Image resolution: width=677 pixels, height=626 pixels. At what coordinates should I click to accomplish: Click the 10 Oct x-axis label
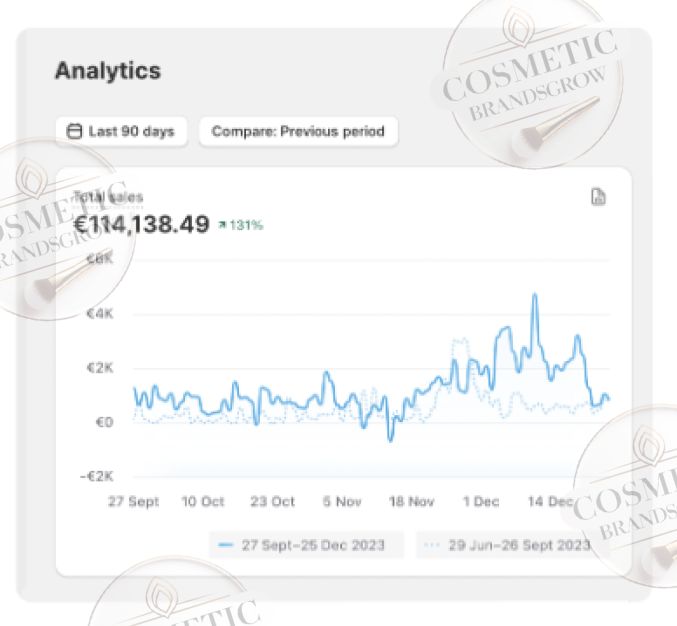(201, 501)
